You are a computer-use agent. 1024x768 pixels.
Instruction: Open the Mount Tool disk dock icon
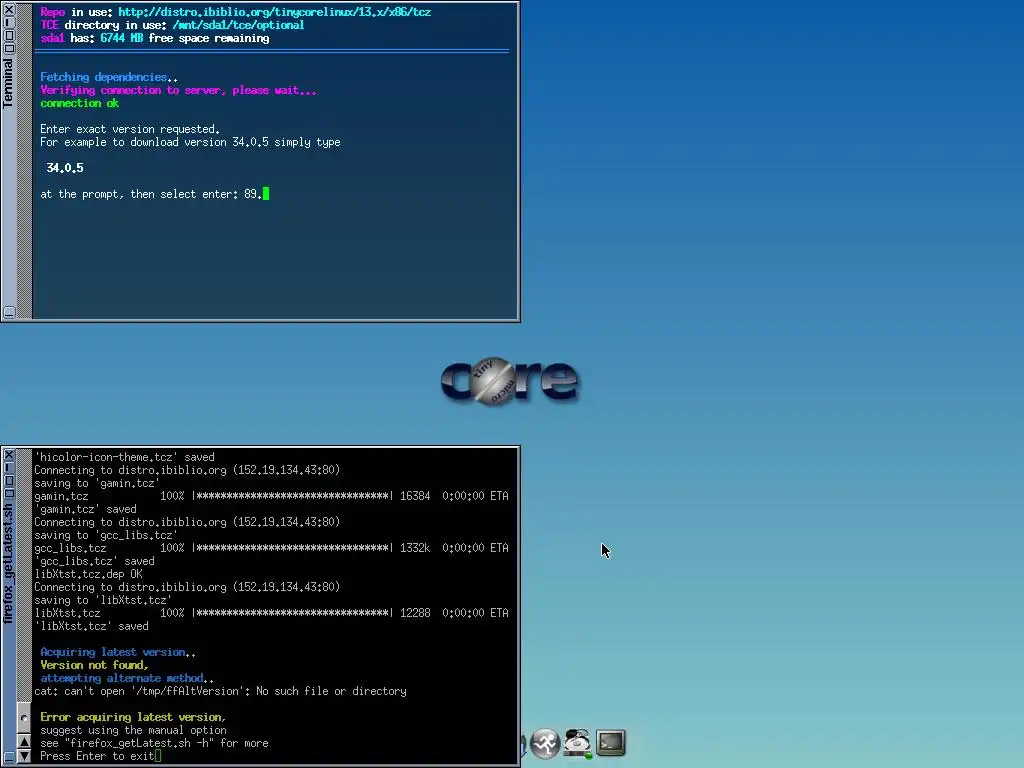578,743
